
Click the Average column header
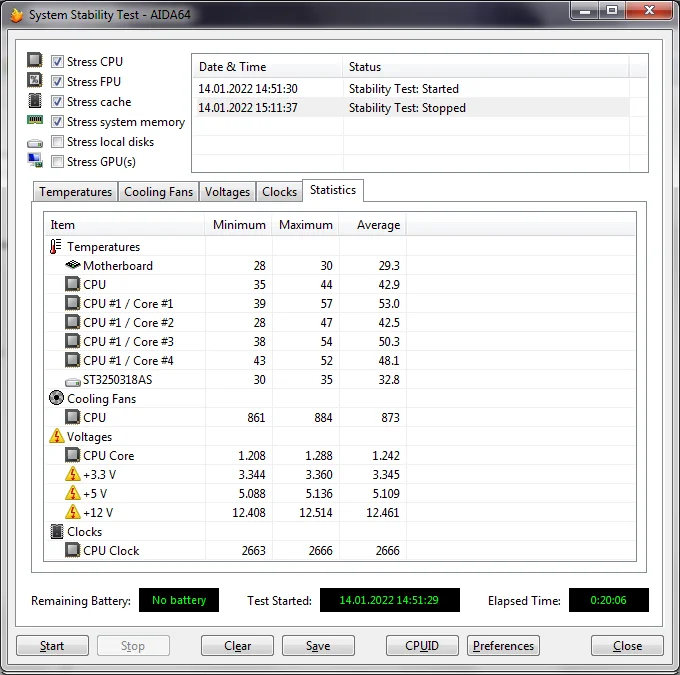373,225
